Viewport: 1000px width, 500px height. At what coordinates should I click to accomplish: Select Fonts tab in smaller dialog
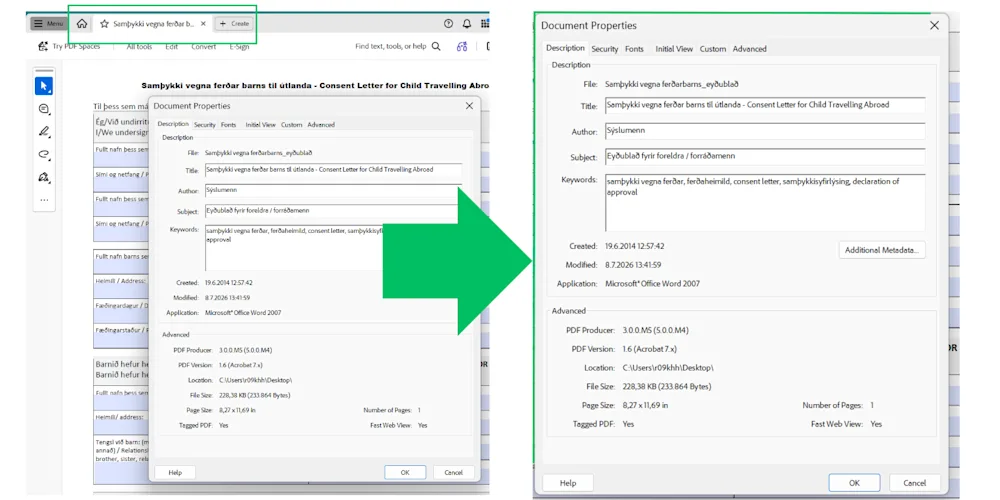228,125
